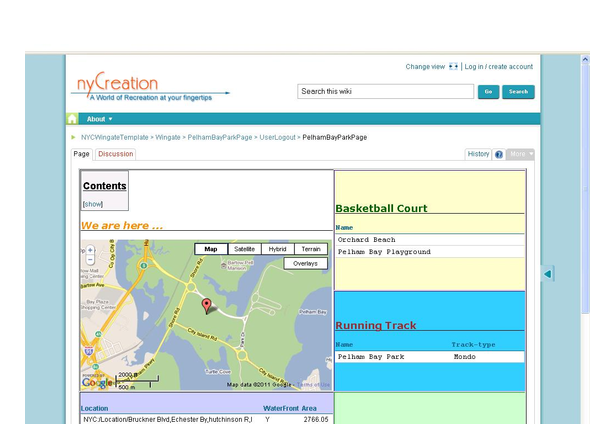The image size is (615, 424).
Task: Click the Pelham Bay Park track row
Action: (429, 357)
